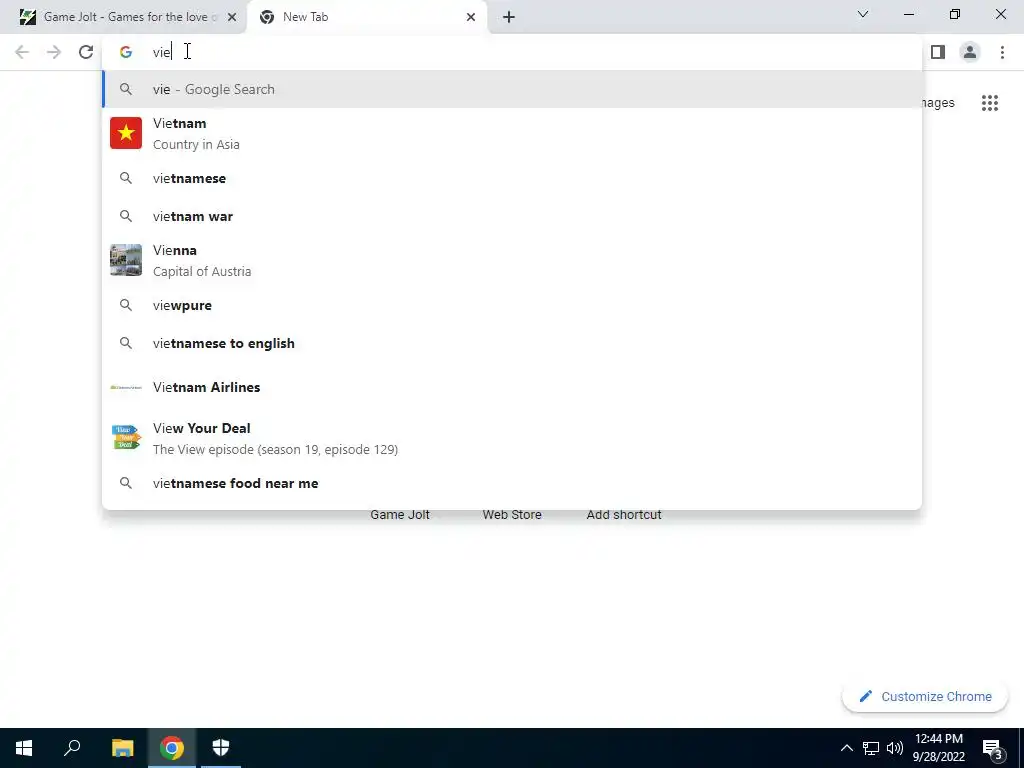Close the Game Jolt tab
The height and width of the screenshot is (768, 1024).
[x=232, y=17]
